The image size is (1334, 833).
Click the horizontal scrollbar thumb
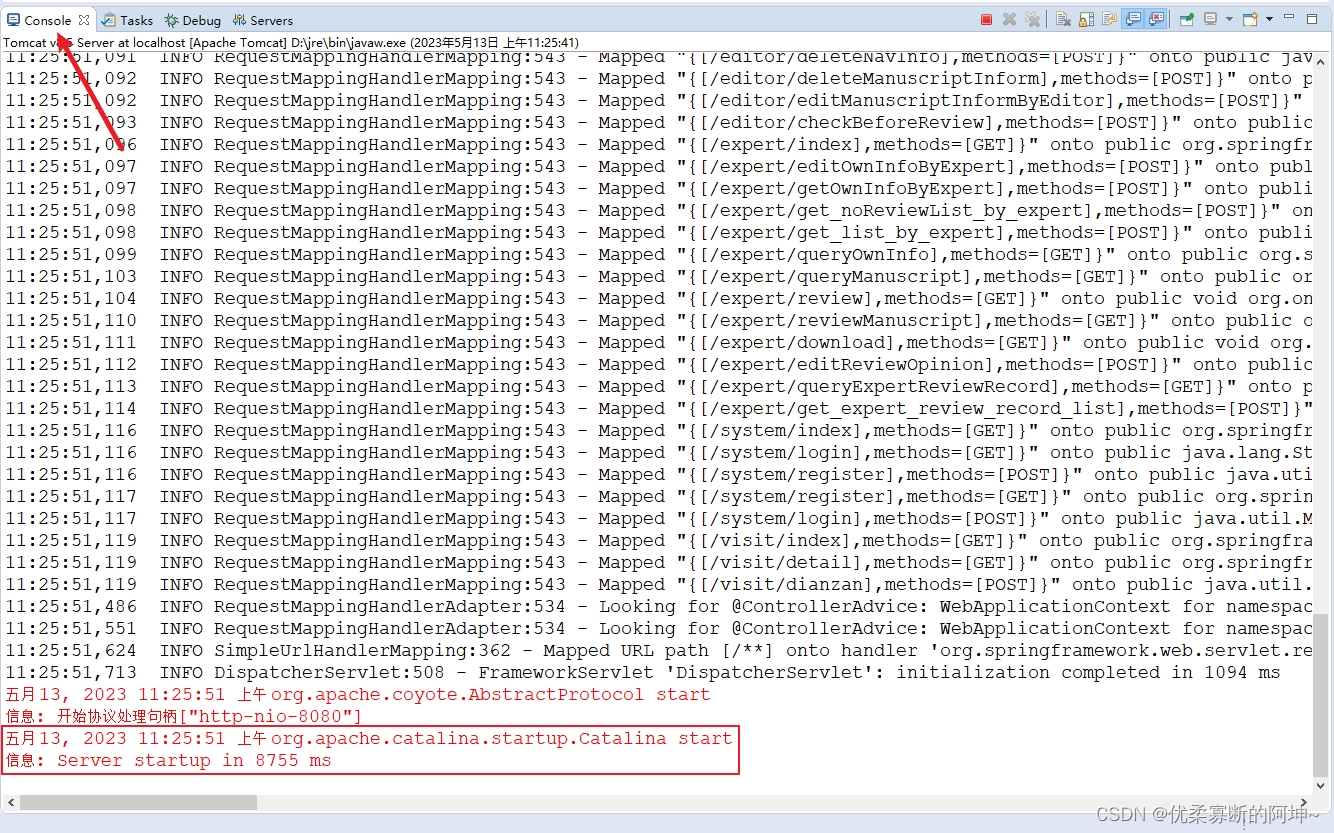(x=138, y=803)
